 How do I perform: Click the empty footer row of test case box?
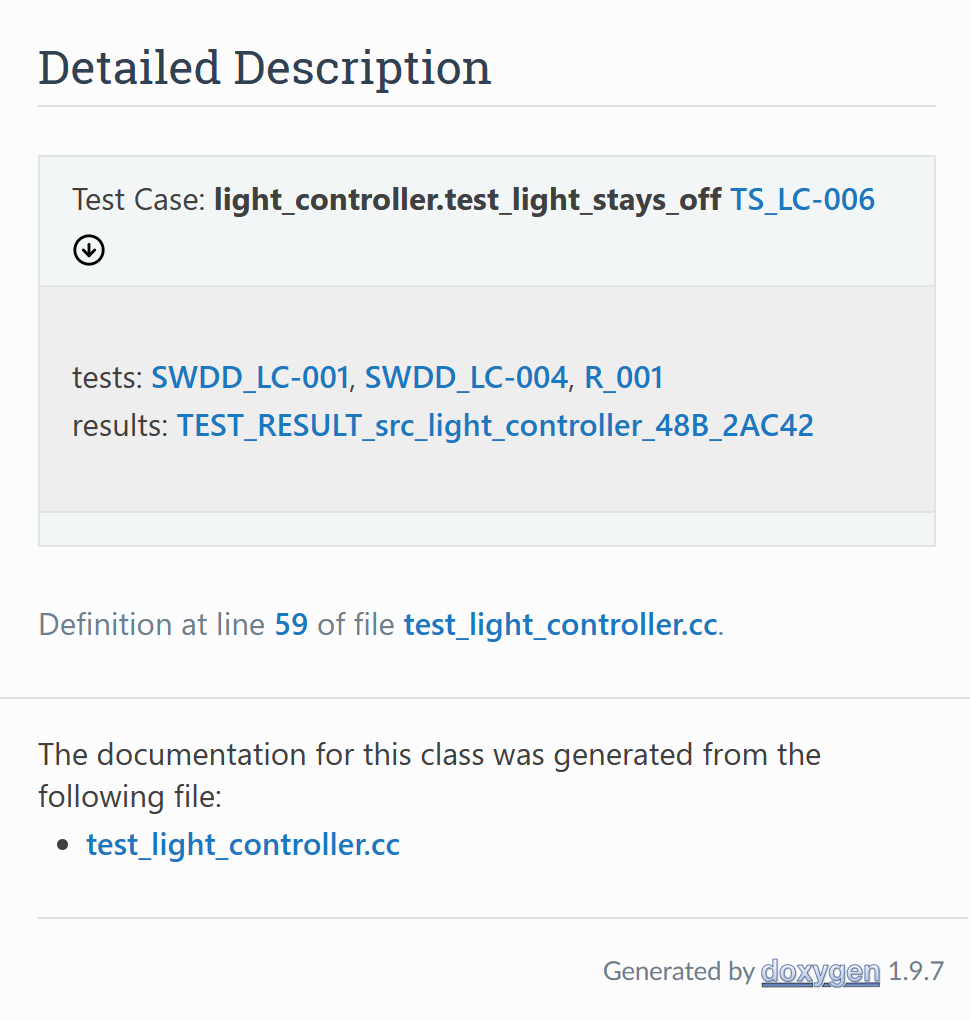[486, 529]
